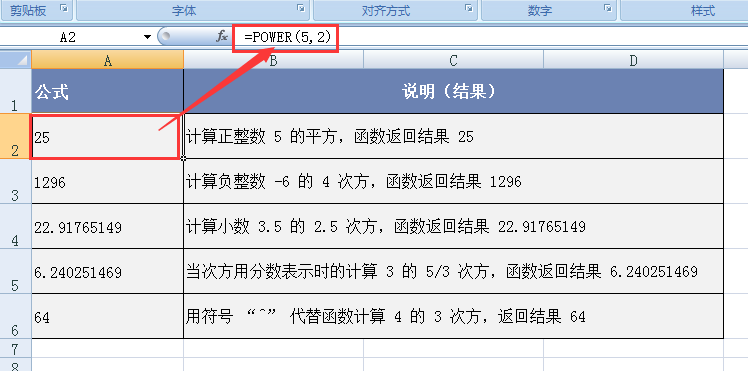Click the select all corner button

16,60
